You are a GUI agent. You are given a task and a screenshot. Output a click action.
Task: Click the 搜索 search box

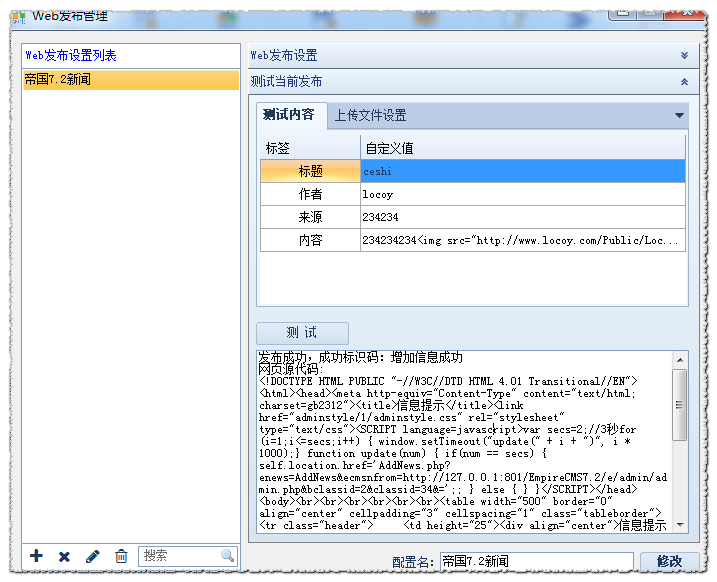pyautogui.click(x=178, y=556)
